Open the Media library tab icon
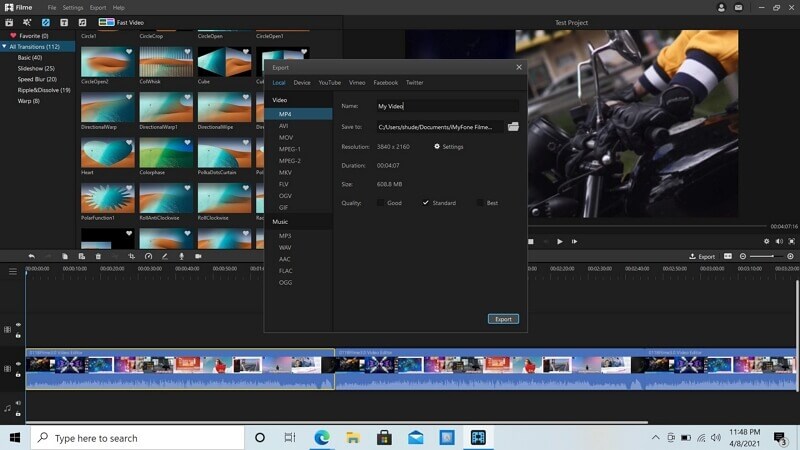Image resolution: width=800 pixels, height=450 pixels. (9, 22)
